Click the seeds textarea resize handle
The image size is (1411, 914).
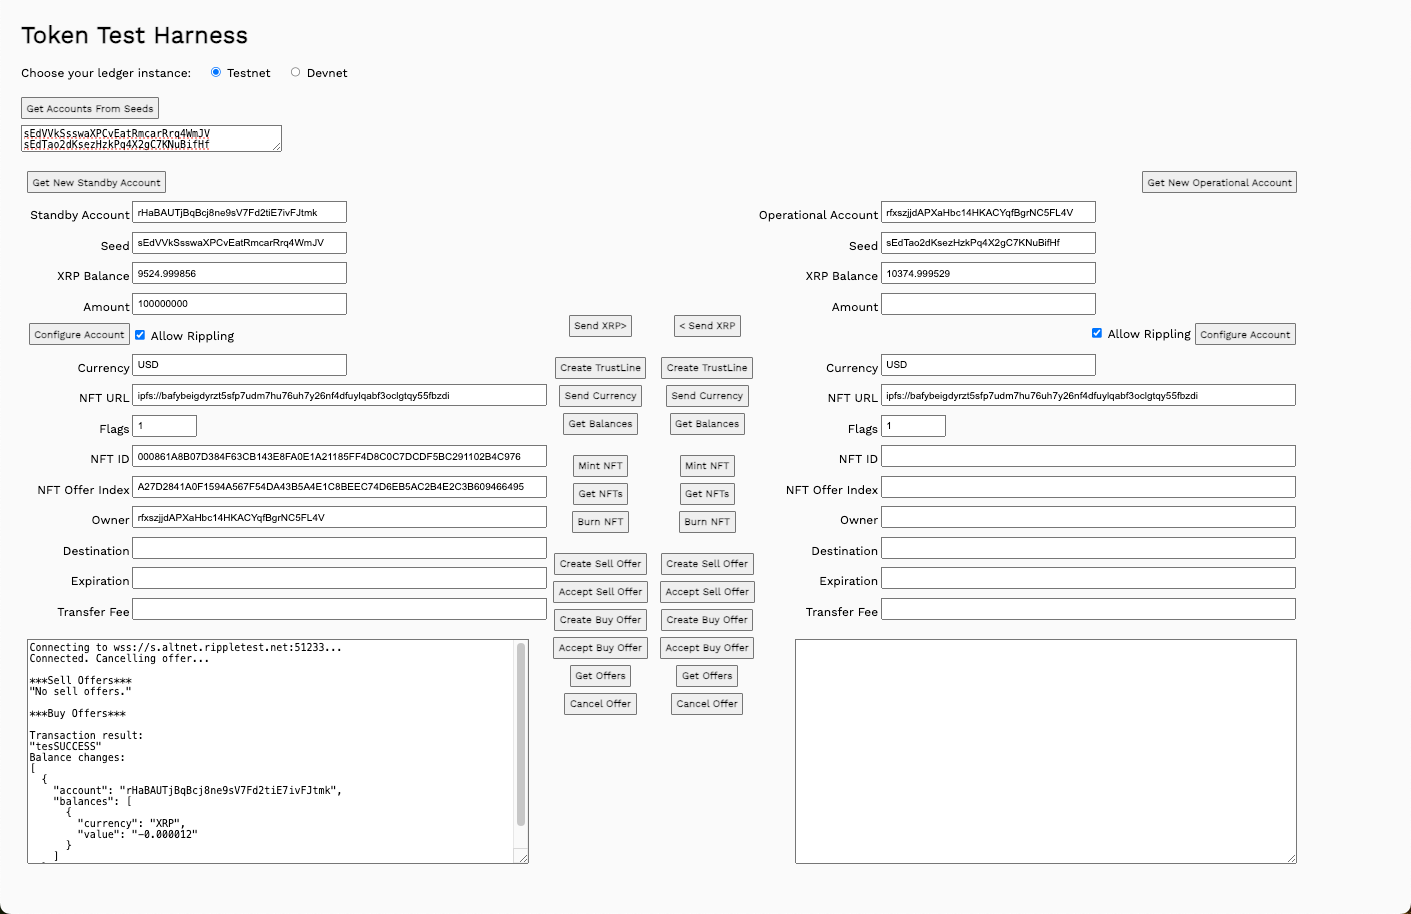[277, 147]
